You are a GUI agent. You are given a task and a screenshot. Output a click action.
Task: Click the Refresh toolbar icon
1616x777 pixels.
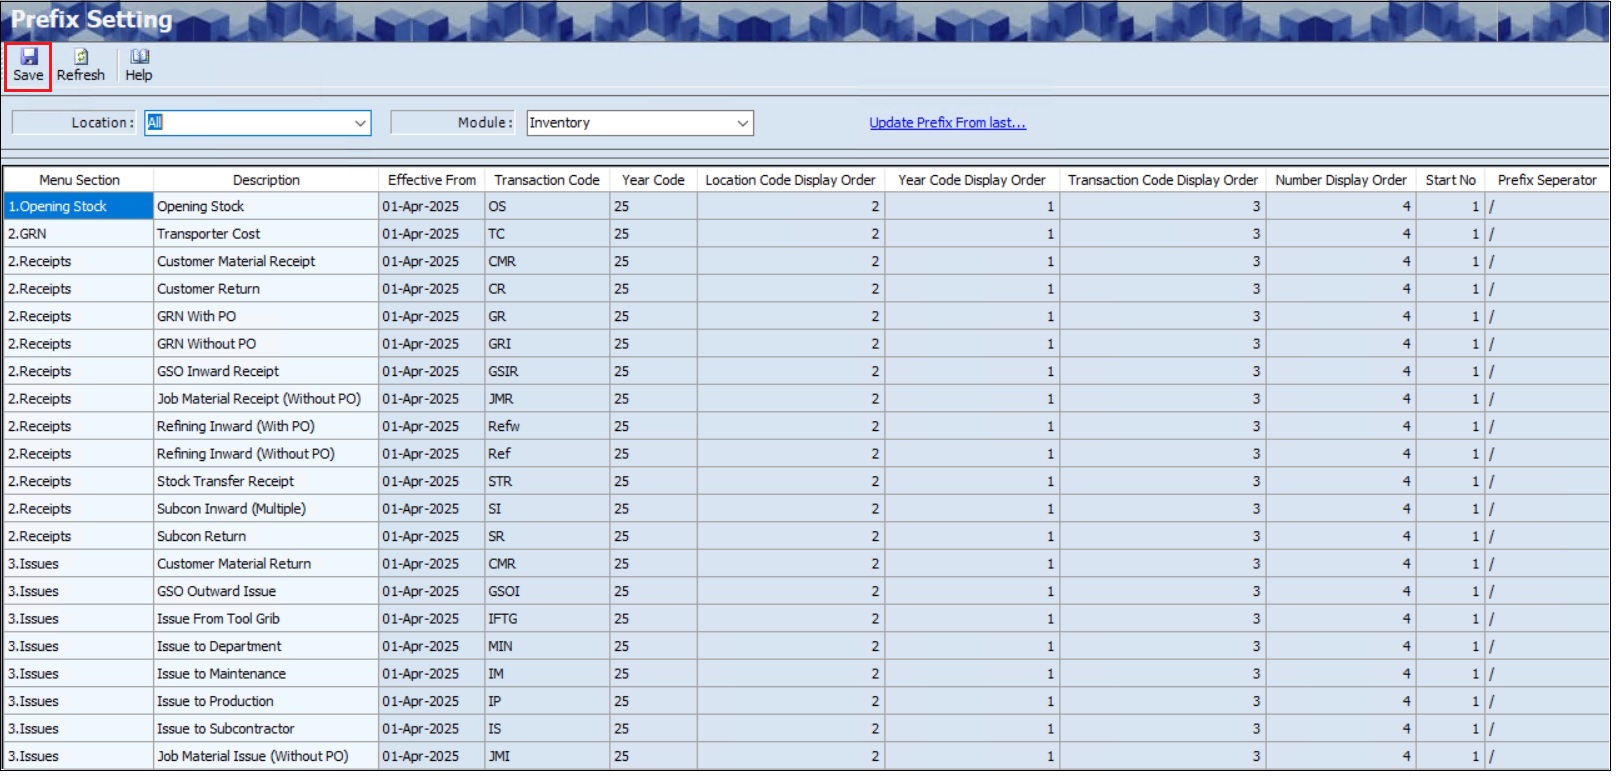point(80,66)
